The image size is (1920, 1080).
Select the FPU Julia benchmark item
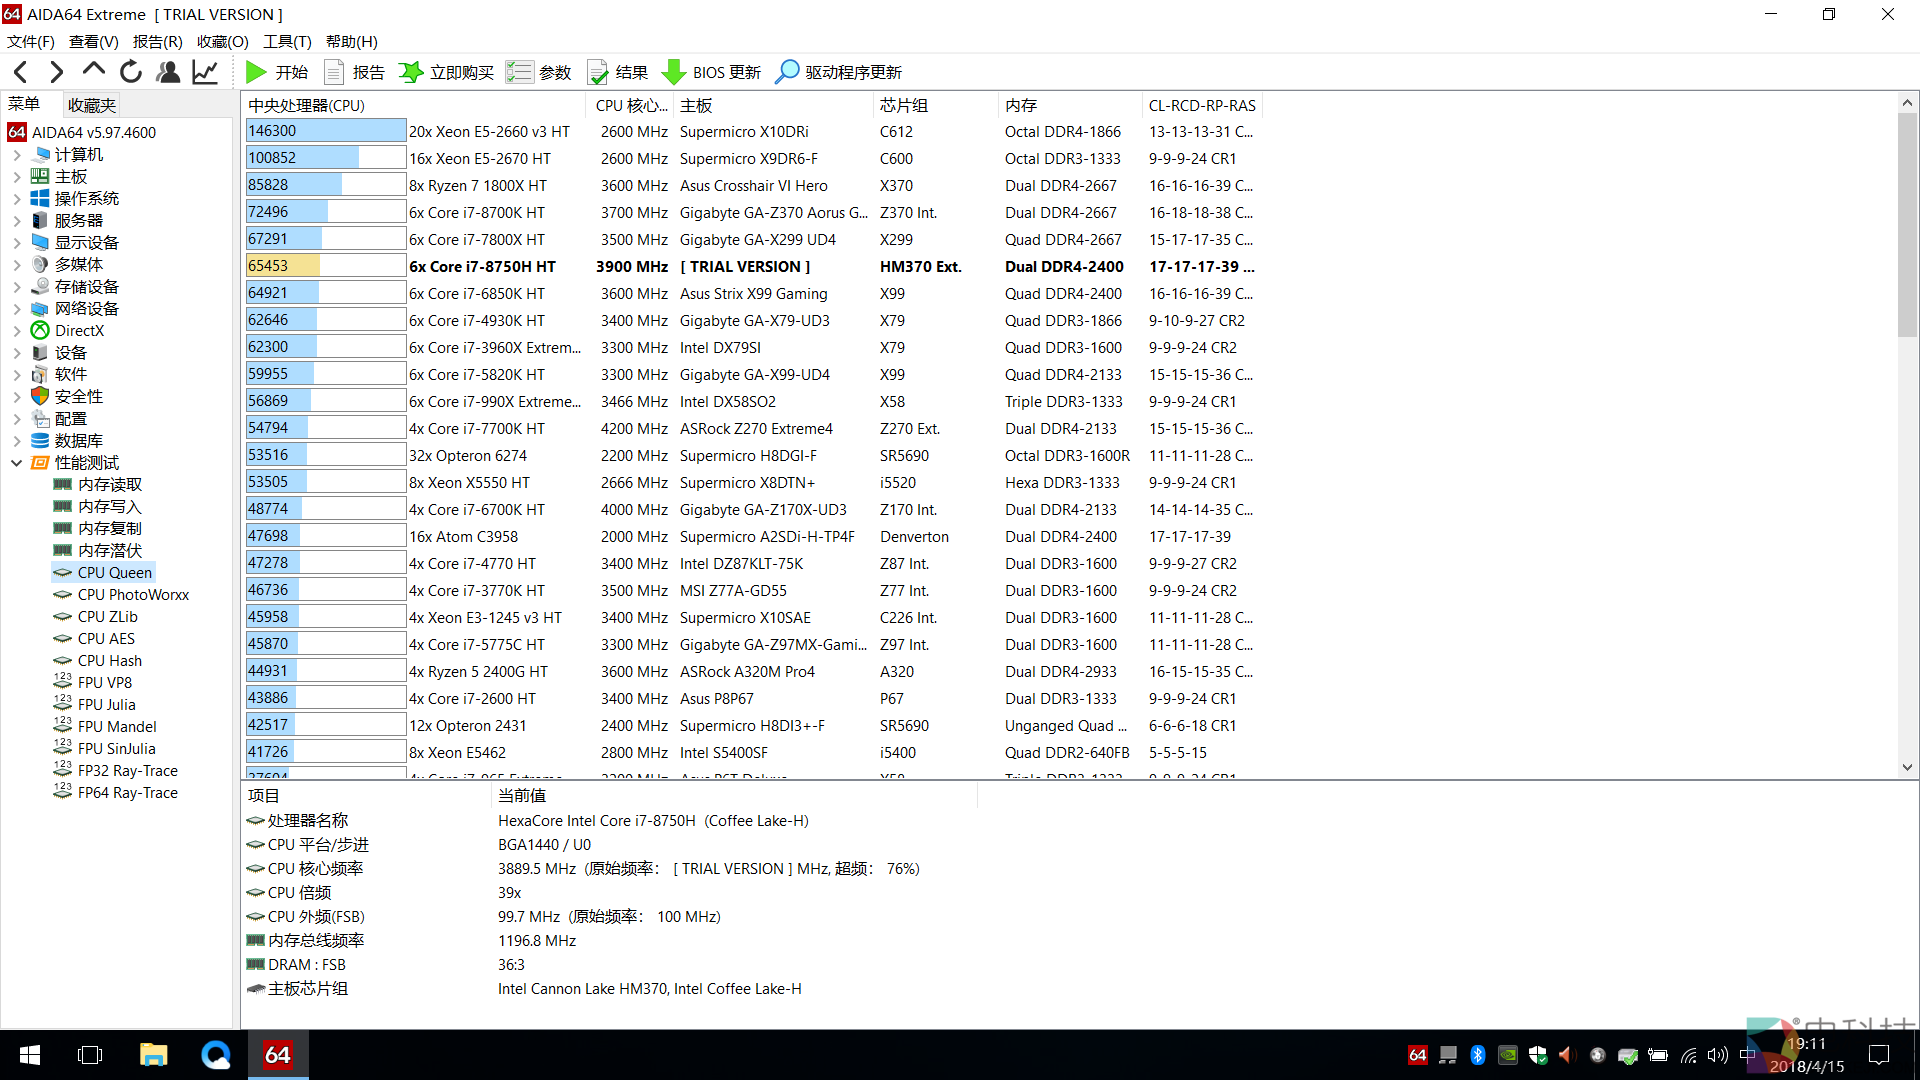(106, 705)
